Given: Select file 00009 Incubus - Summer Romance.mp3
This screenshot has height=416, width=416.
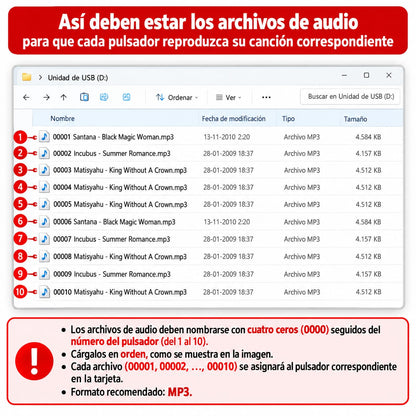Looking at the screenshot, I should pos(112,274).
